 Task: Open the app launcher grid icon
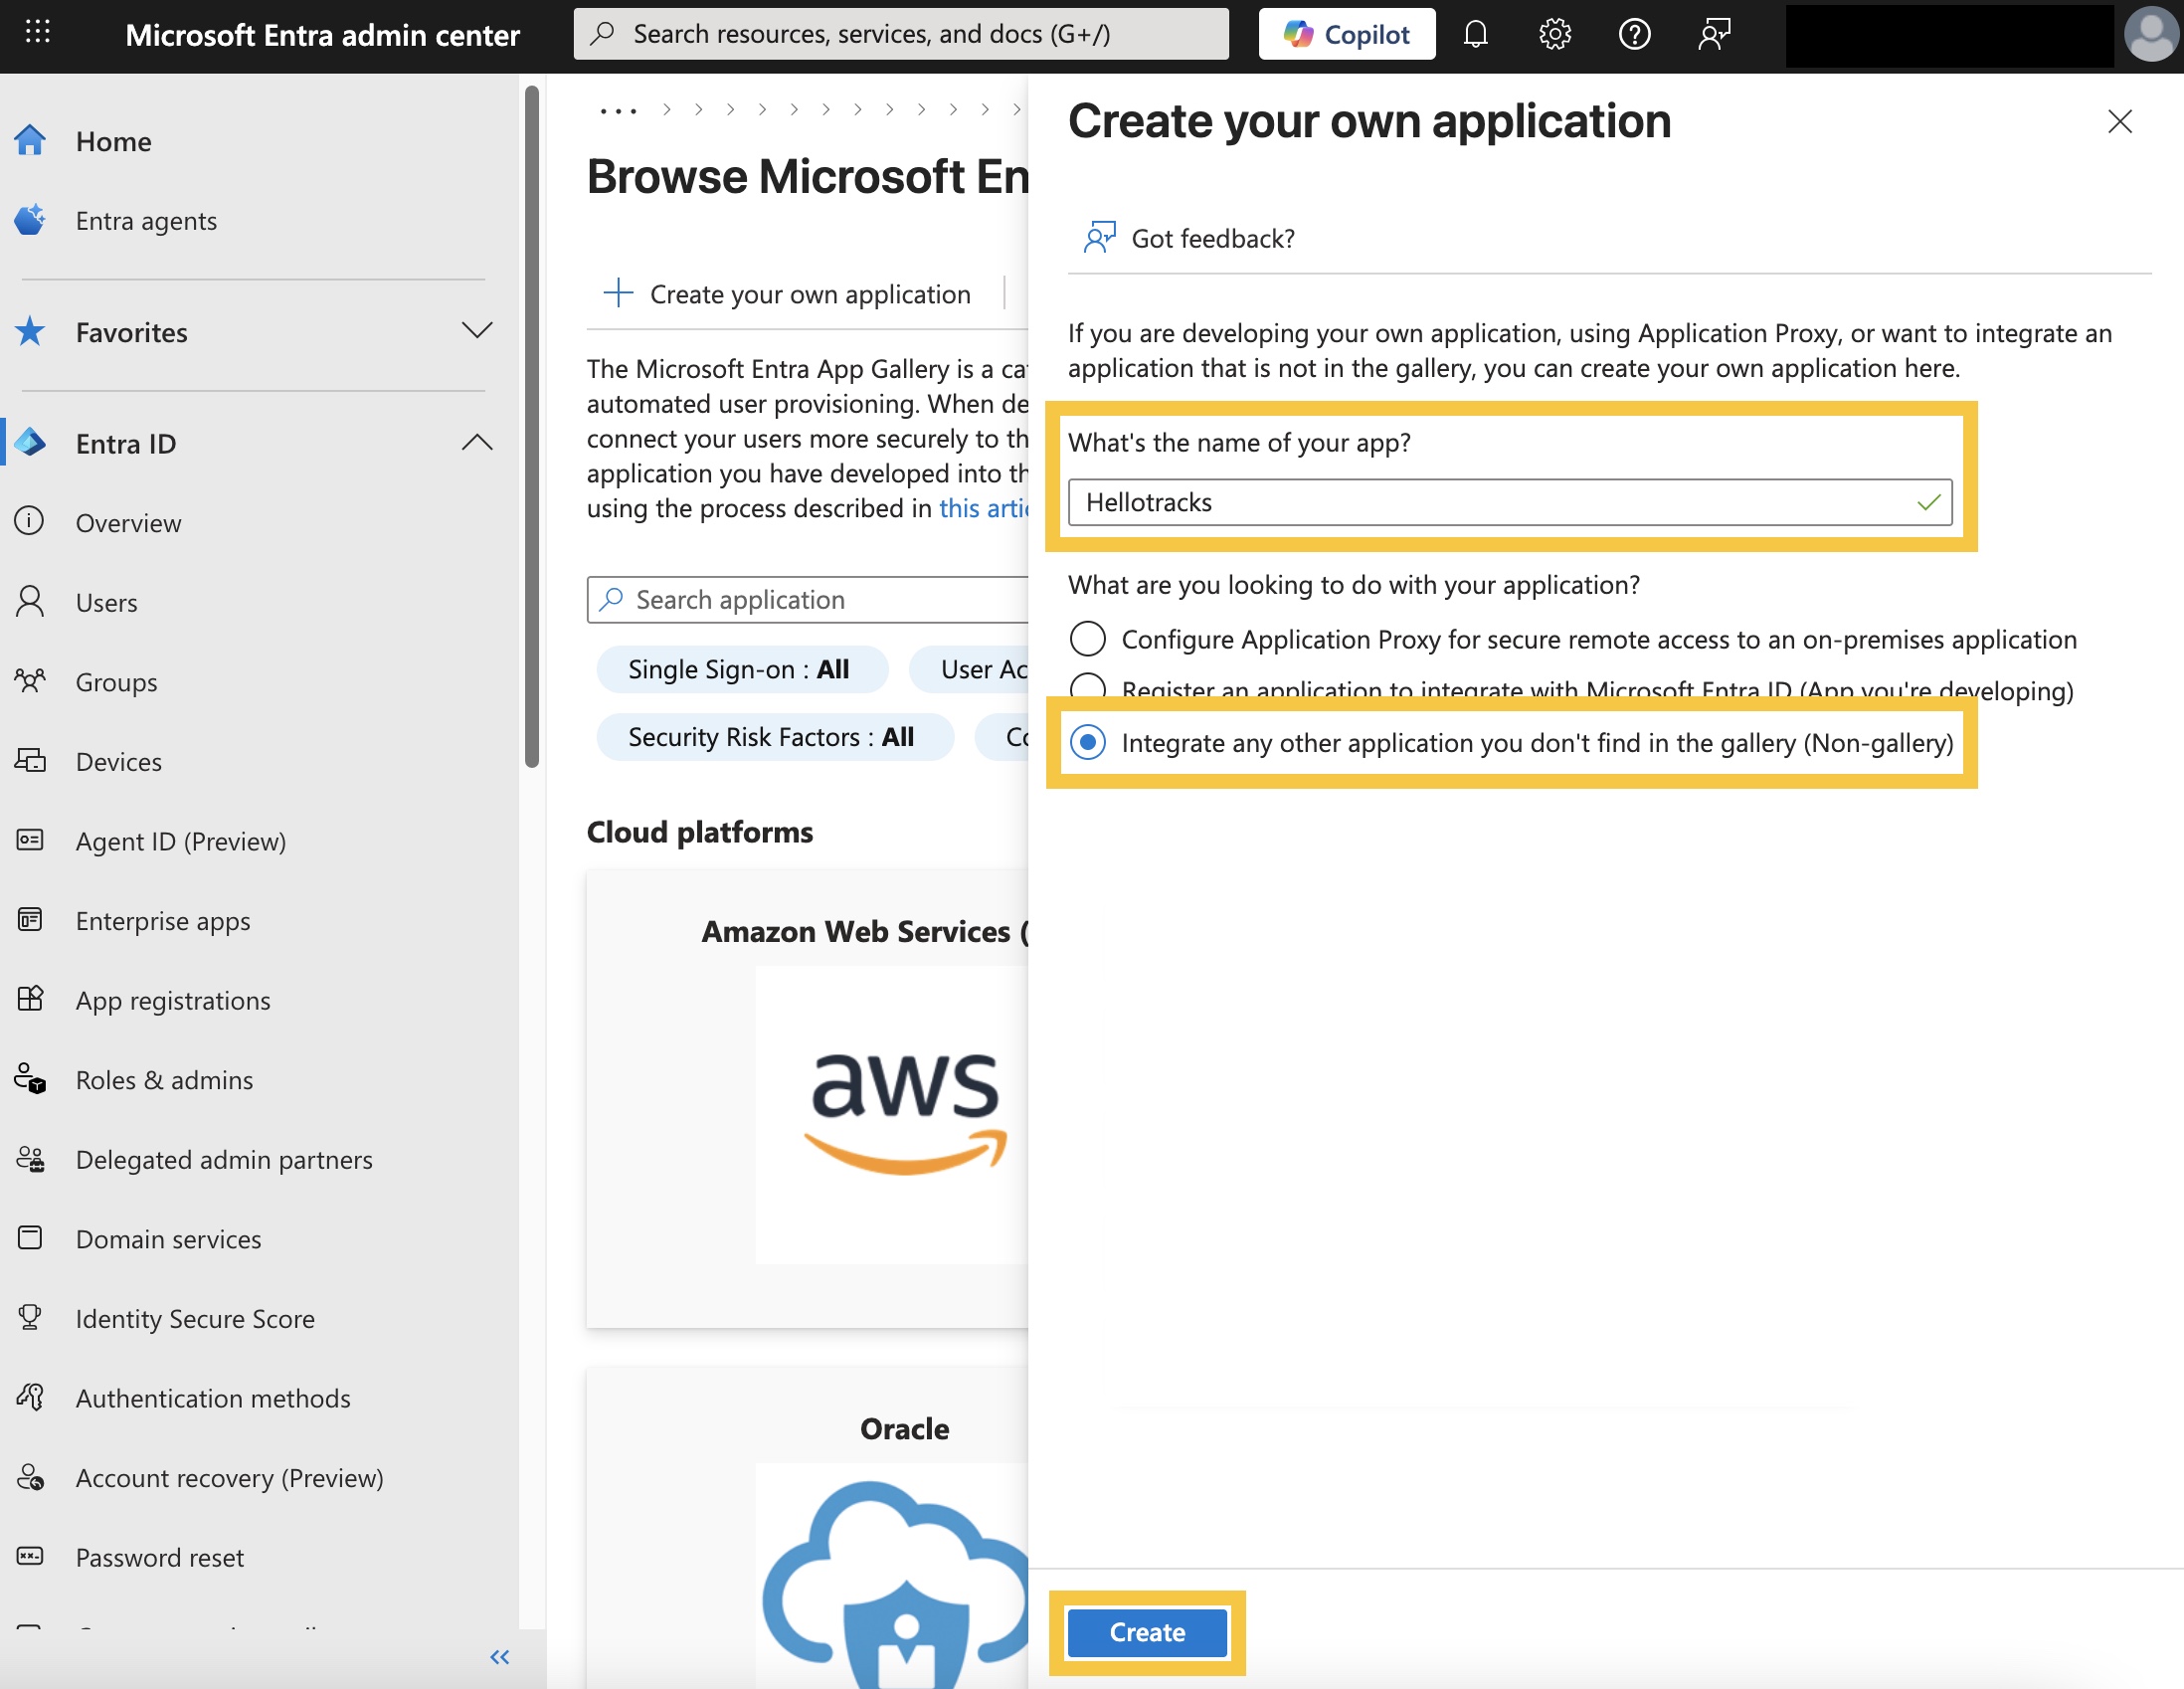click(x=37, y=32)
